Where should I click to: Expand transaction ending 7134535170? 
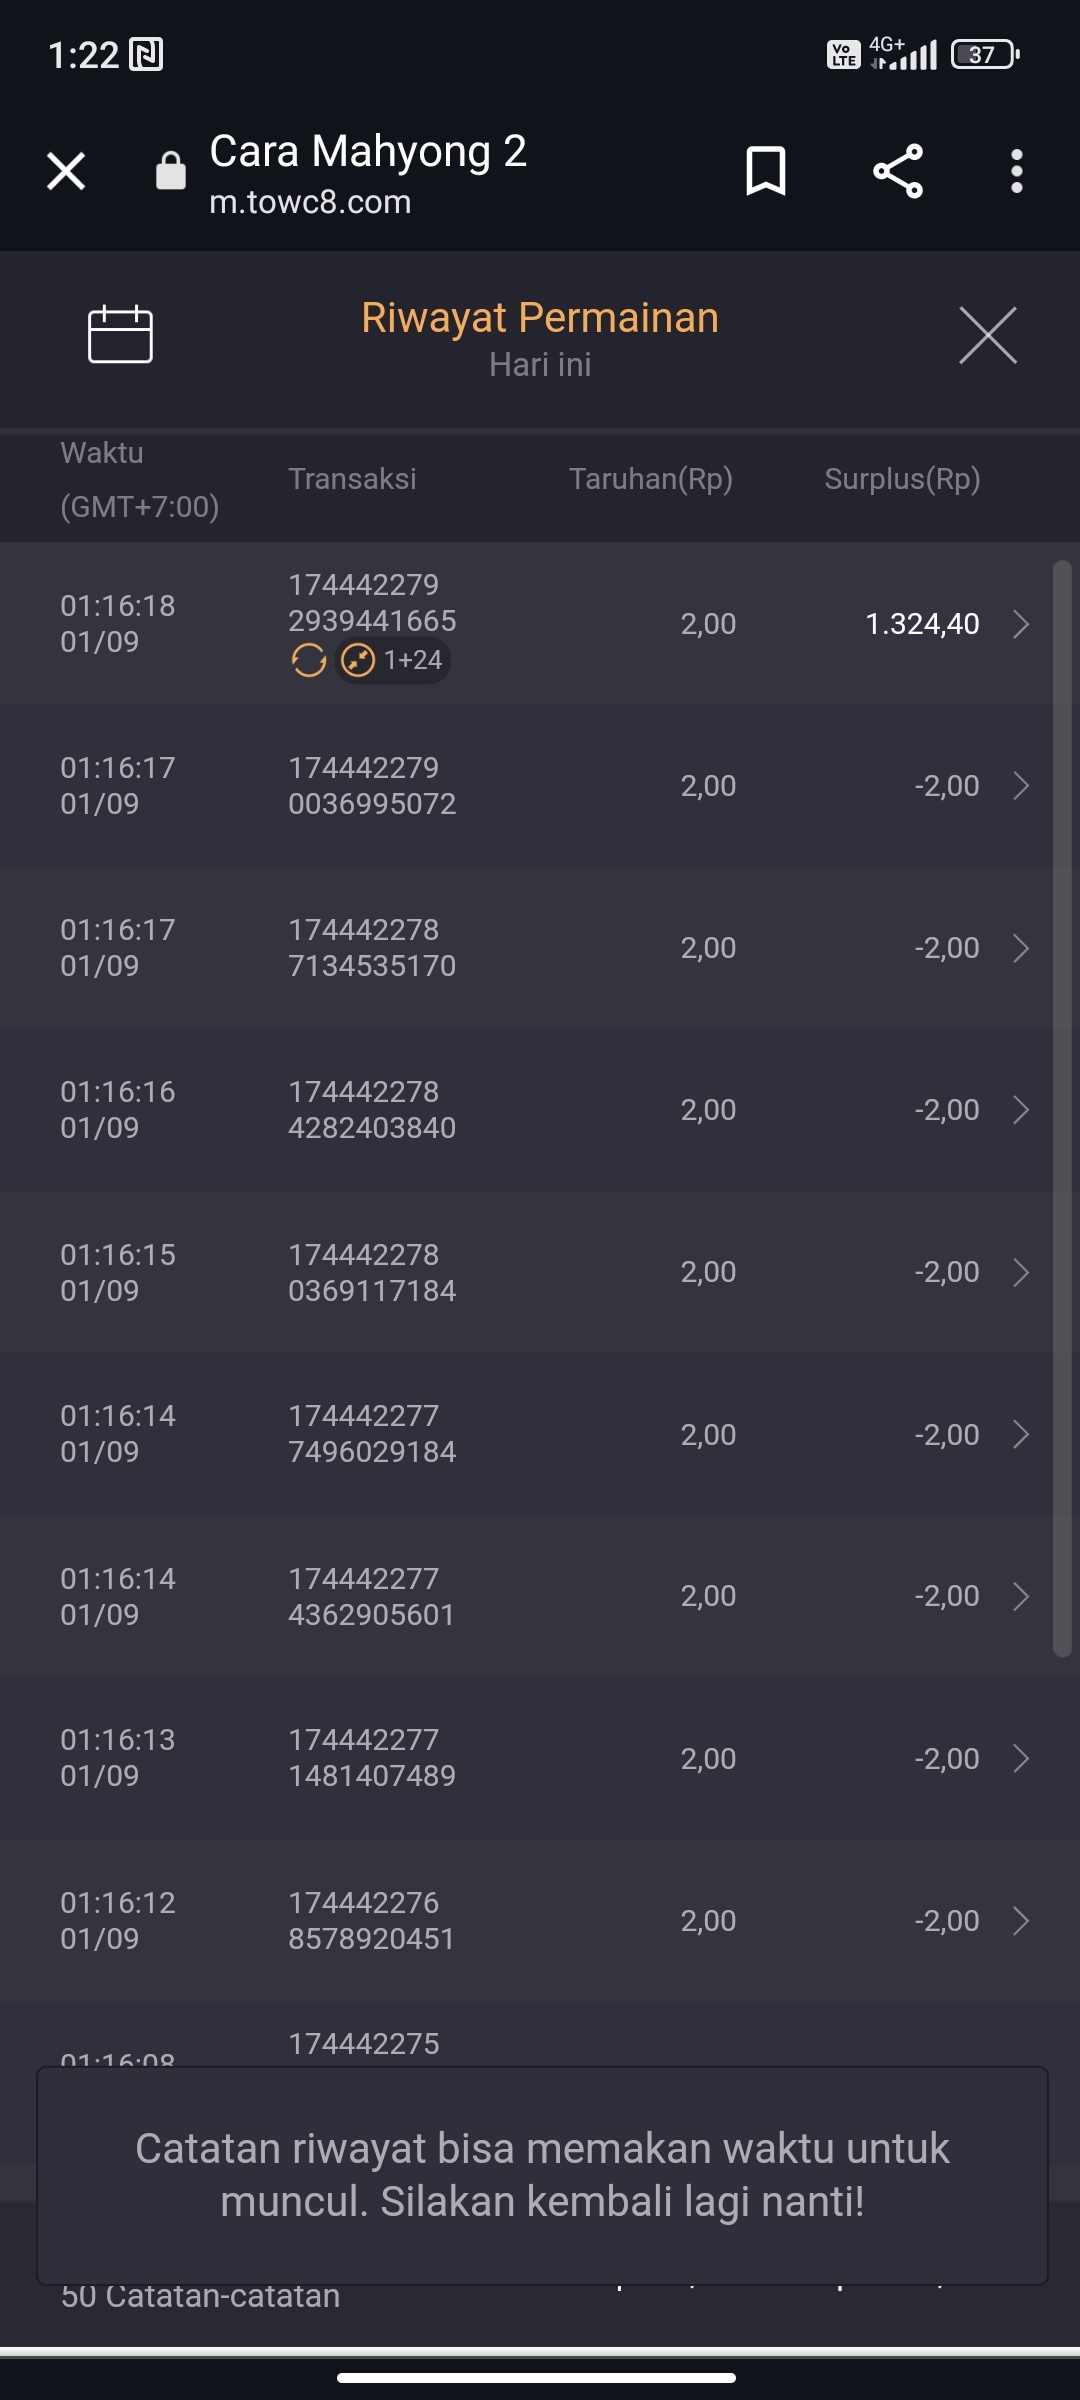point(1020,948)
